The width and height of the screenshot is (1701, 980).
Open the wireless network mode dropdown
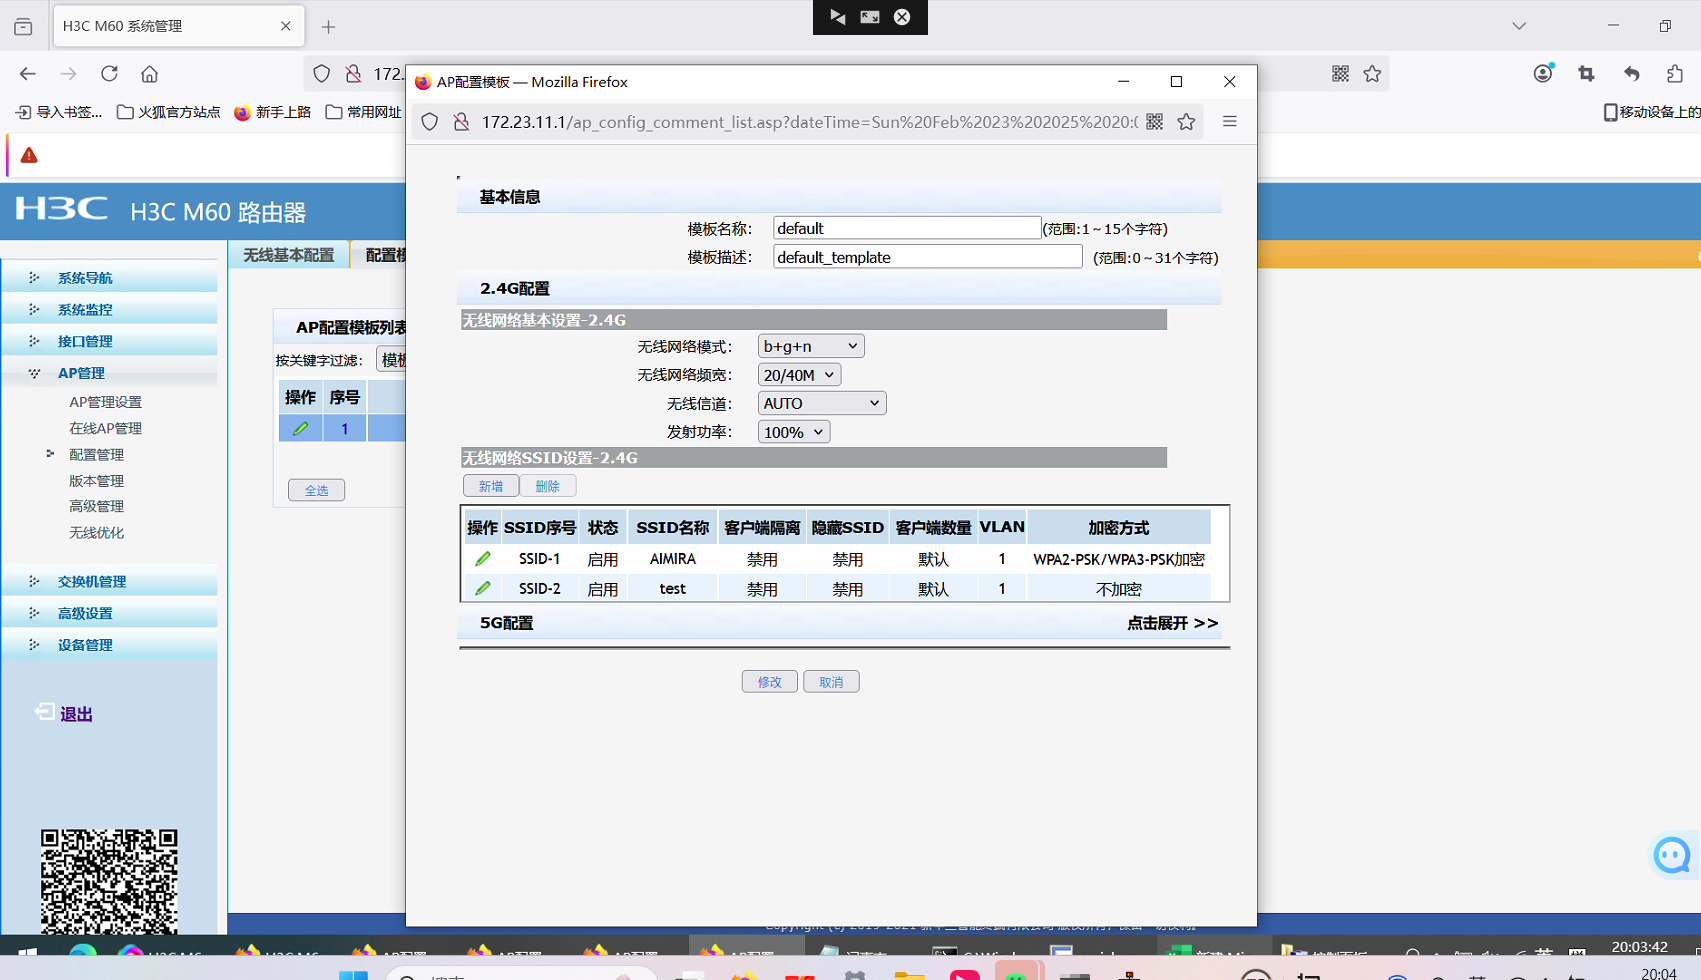tap(810, 346)
